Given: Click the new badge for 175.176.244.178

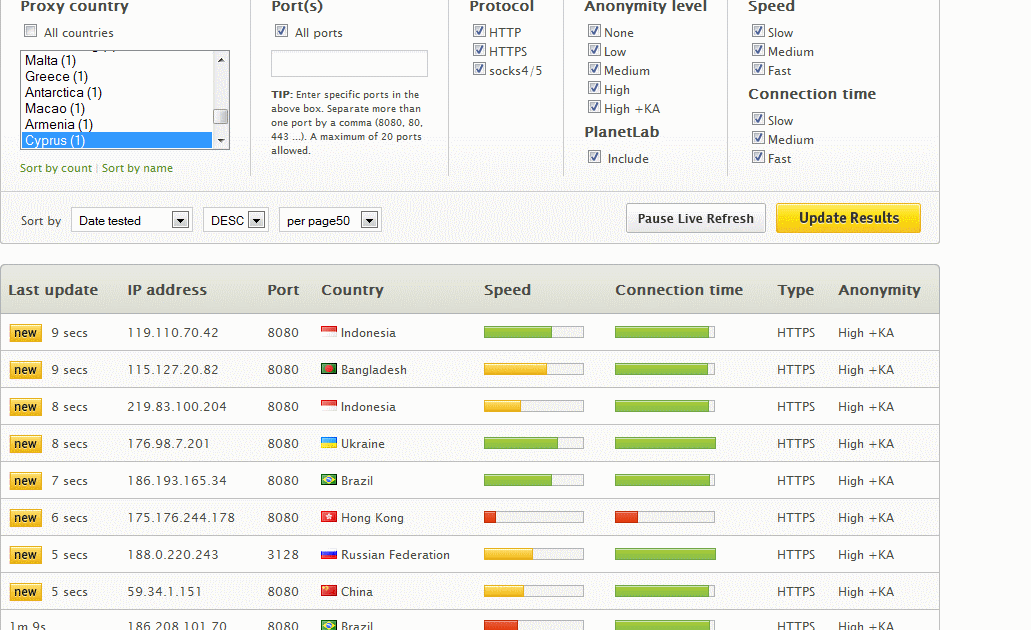Looking at the screenshot, I should tap(26, 518).
